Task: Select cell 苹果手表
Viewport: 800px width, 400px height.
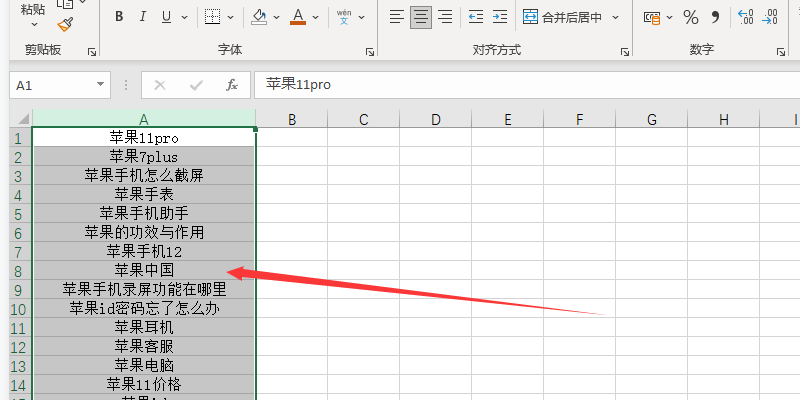Action: coord(144,194)
